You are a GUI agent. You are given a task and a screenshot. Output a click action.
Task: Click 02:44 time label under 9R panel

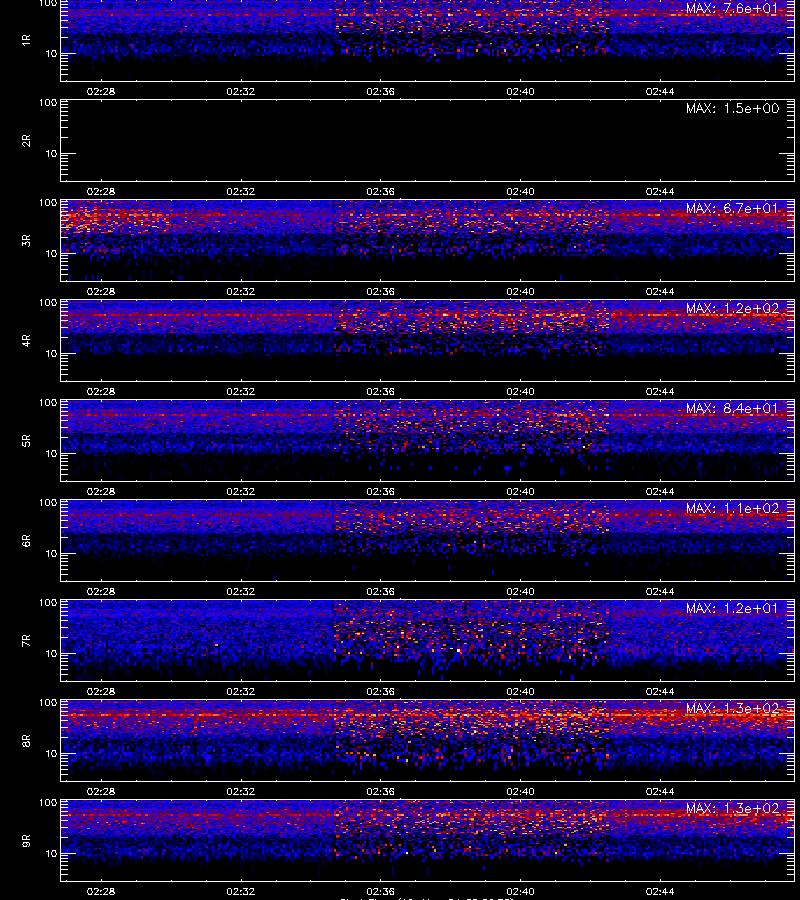[660, 891]
